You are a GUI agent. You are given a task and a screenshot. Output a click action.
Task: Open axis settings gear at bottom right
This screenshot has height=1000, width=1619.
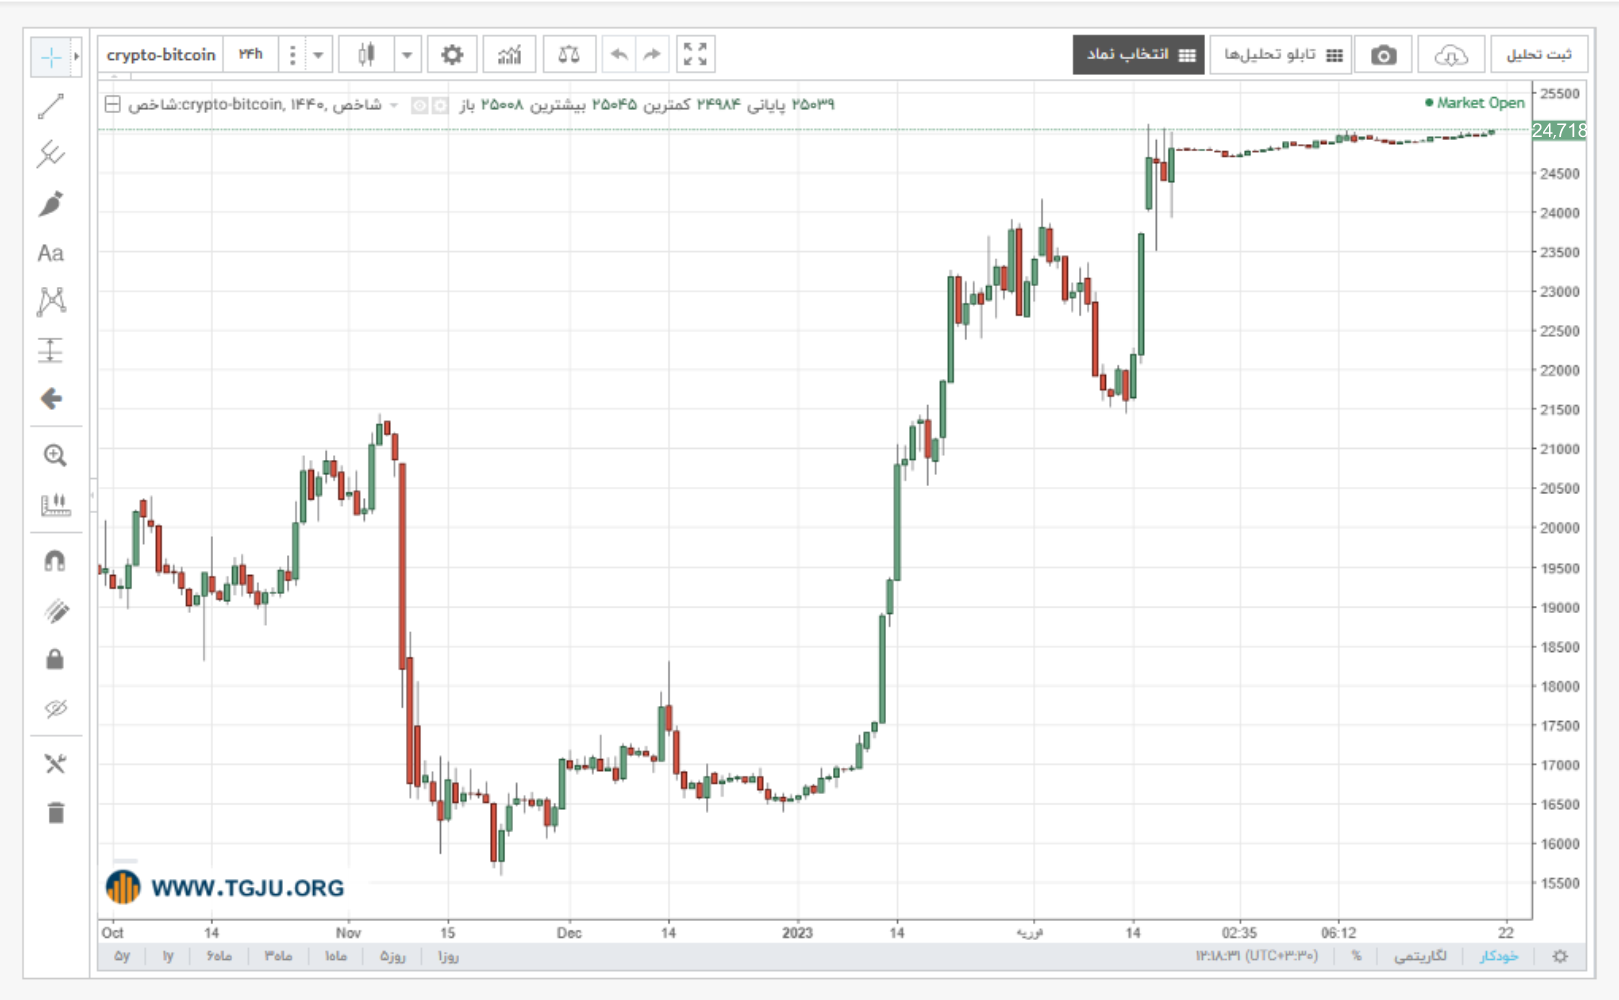click(x=1560, y=957)
